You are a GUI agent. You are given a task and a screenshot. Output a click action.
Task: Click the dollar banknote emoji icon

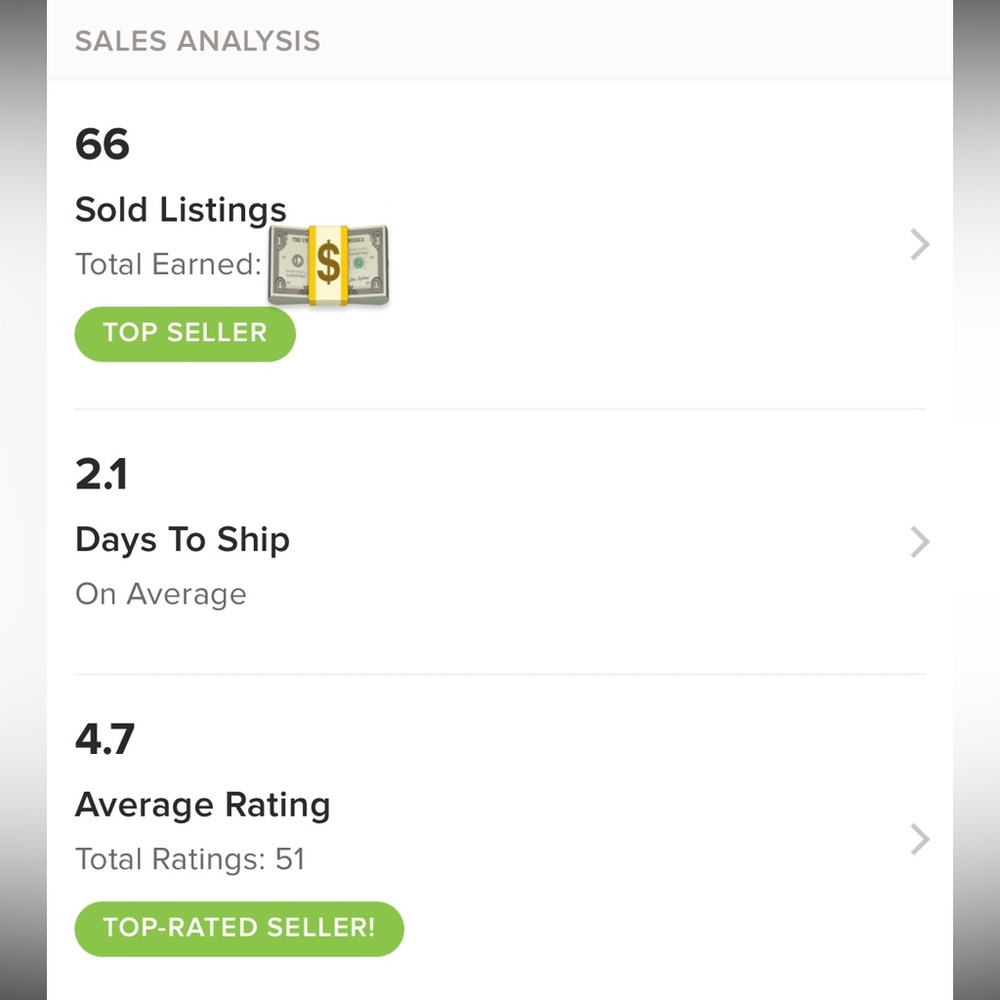(328, 265)
